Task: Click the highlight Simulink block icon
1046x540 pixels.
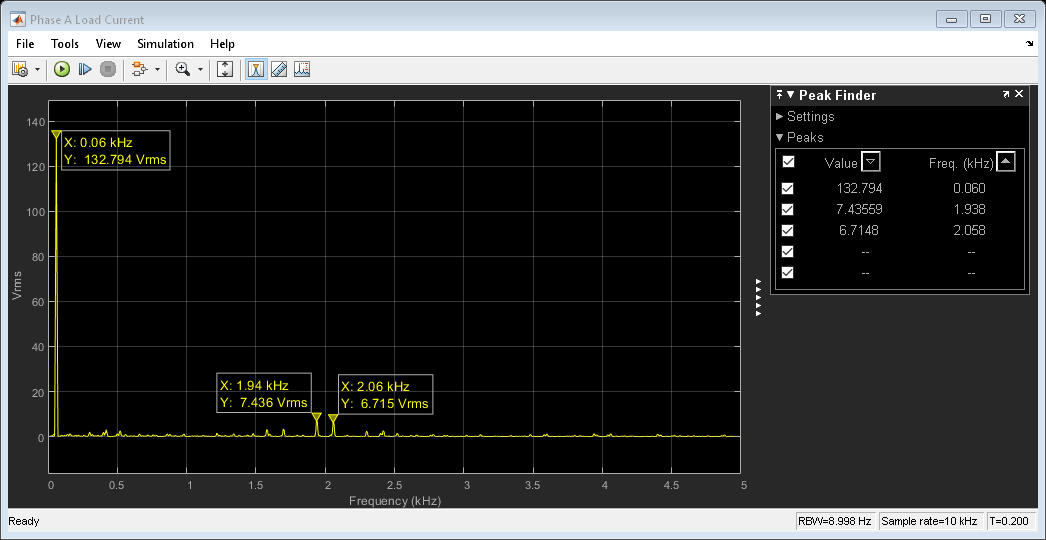Action: (139, 69)
